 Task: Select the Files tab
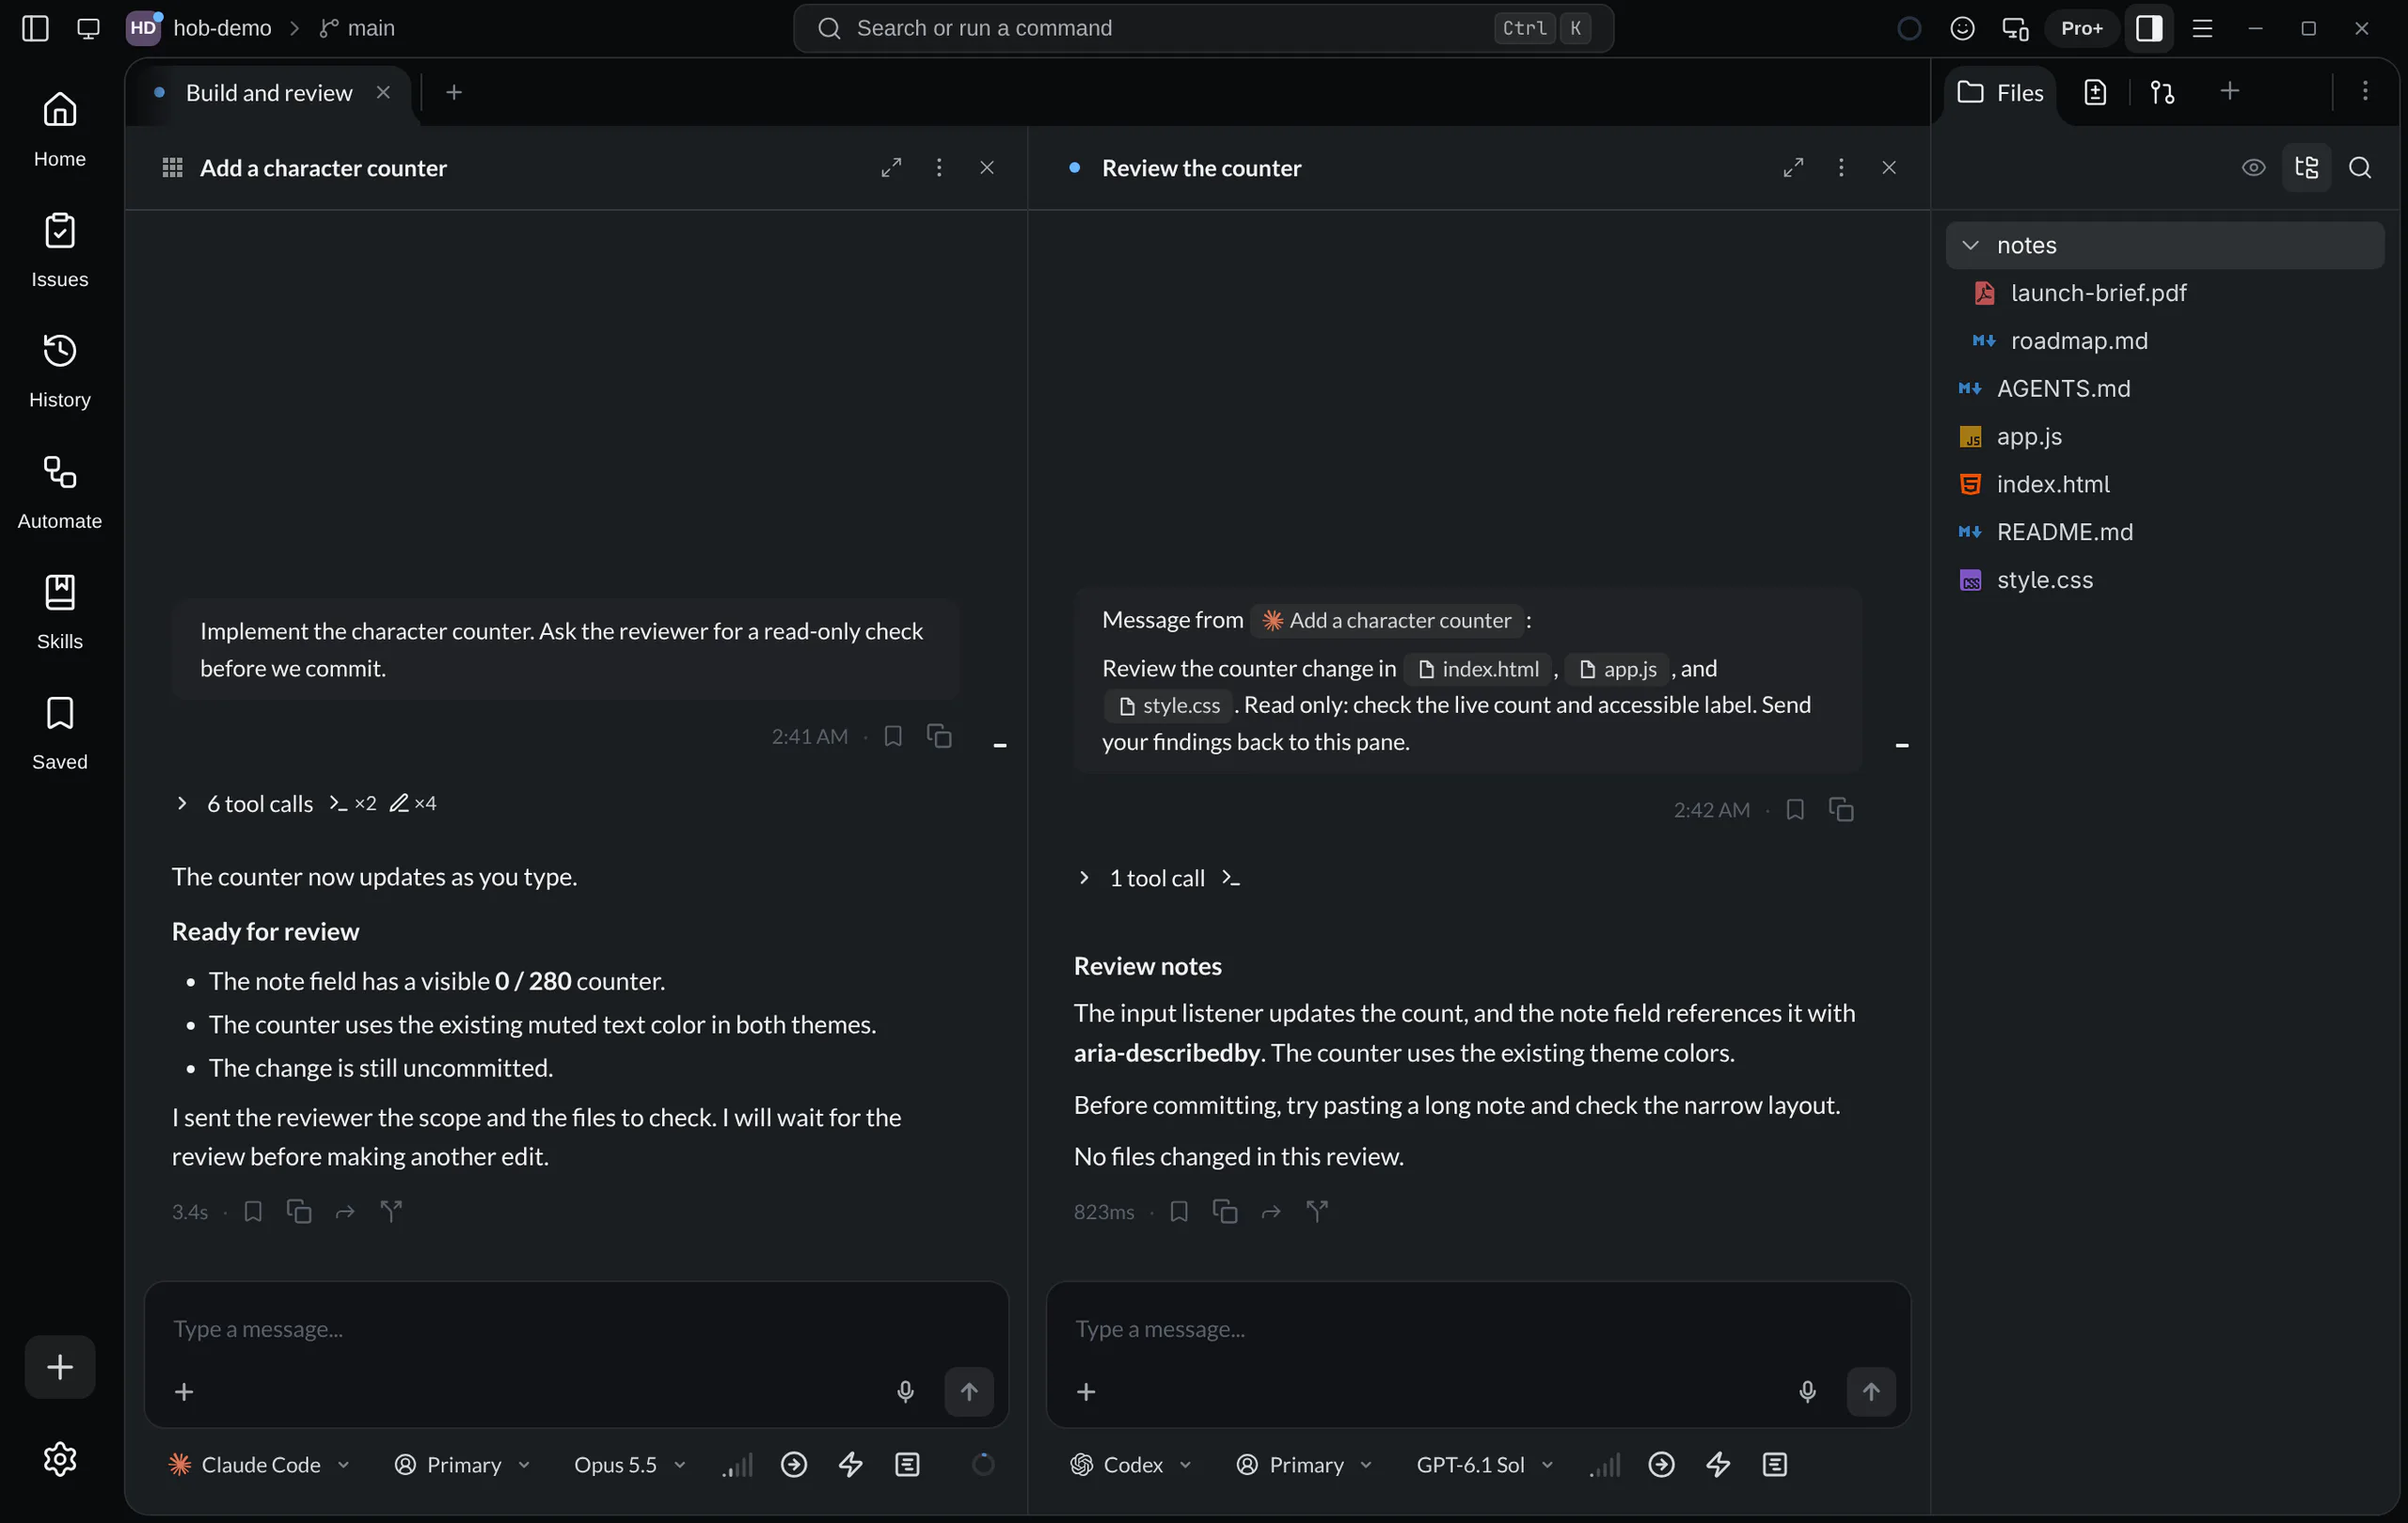(x=2000, y=92)
